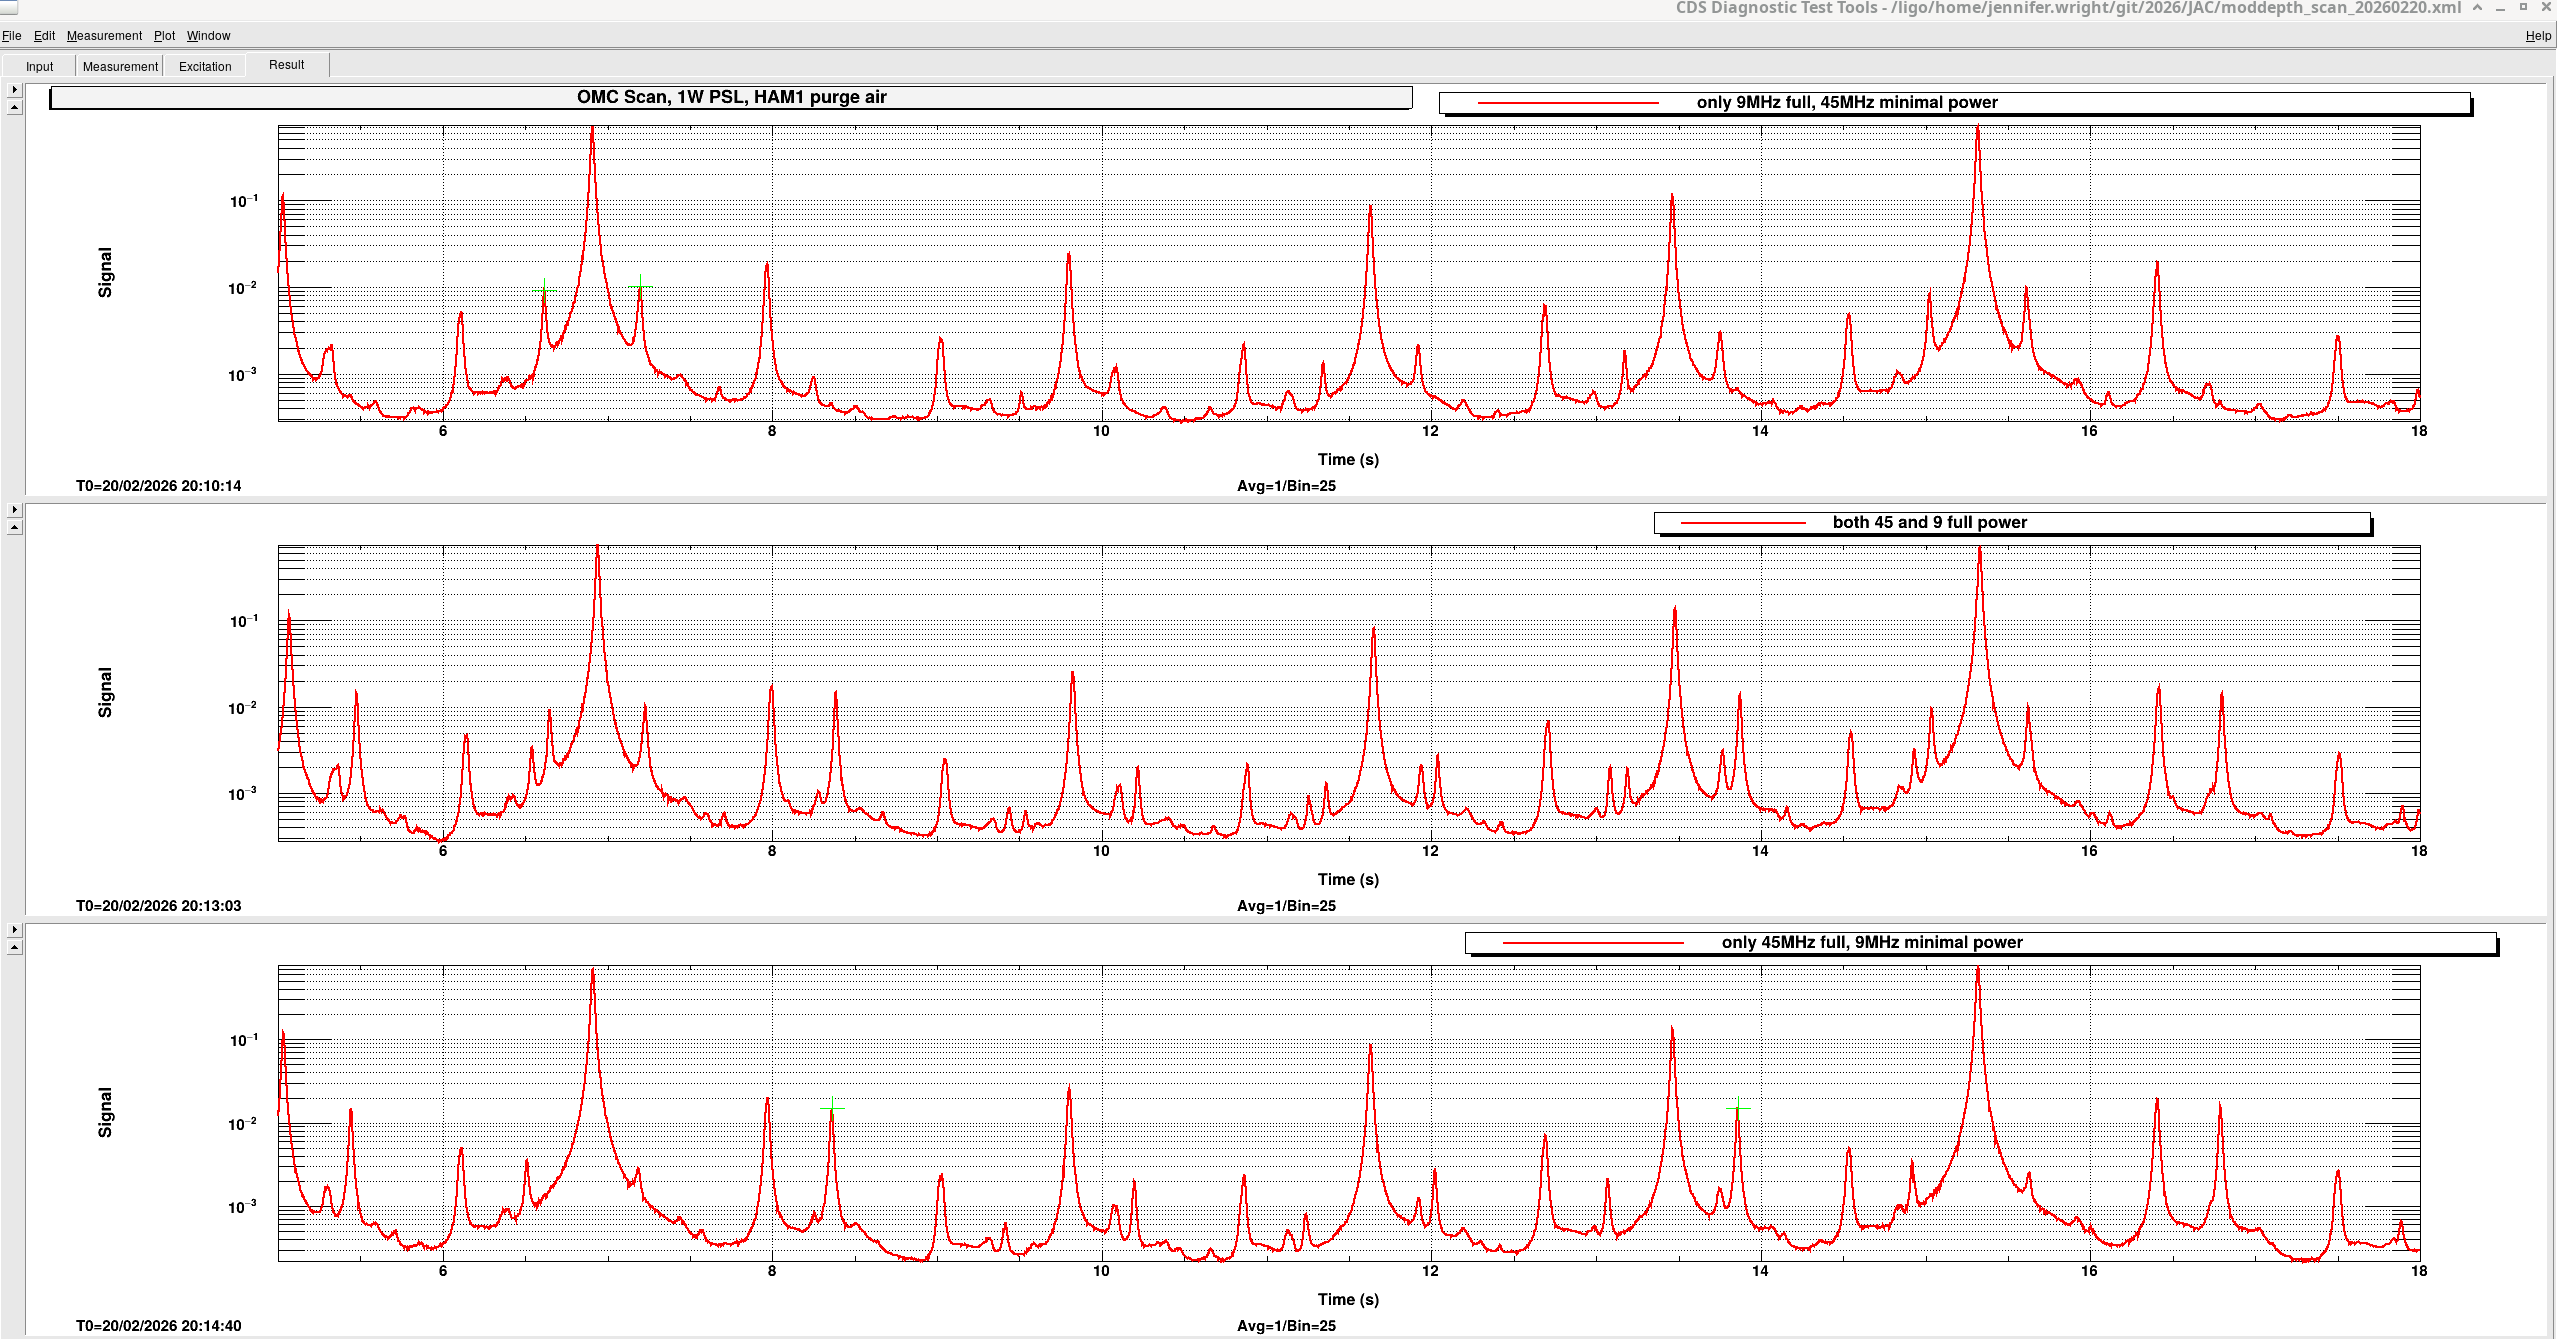This screenshot has width=2557, height=1339.
Task: Click right-arrow button beside middle plot
Action: (x=14, y=510)
